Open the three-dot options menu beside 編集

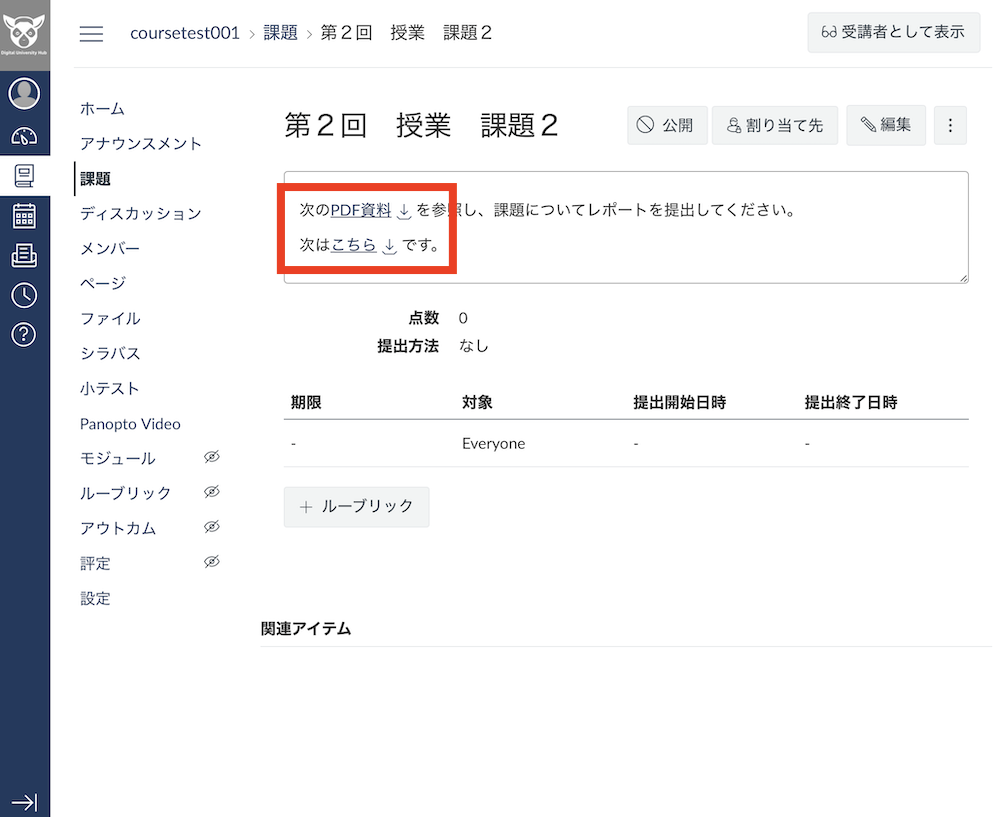950,125
